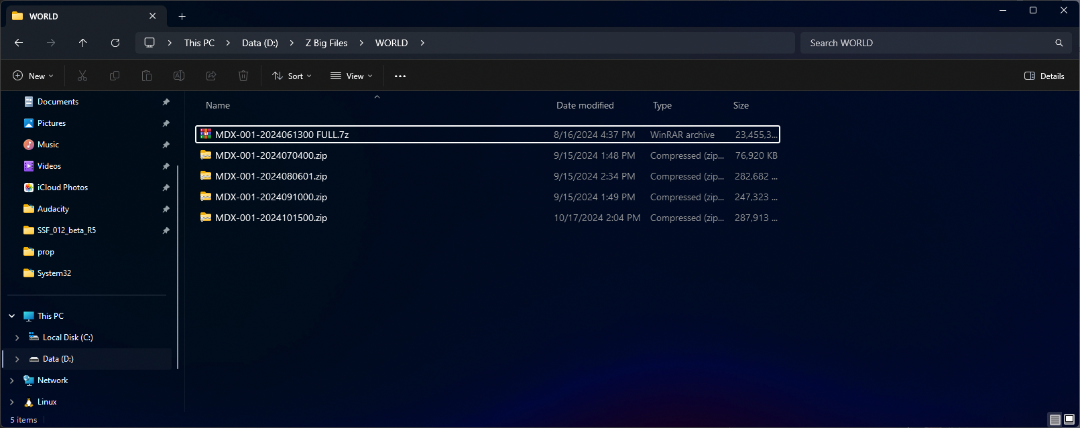This screenshot has height=428, width=1080.
Task: Click the Delete trash icon
Action: 243,76
